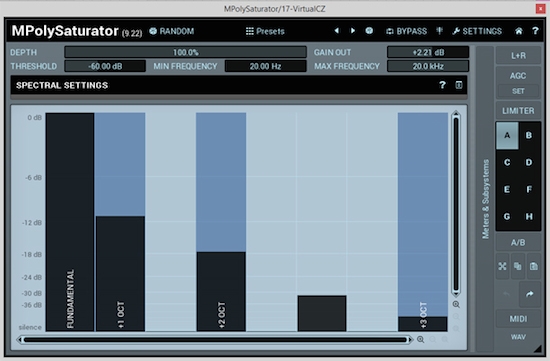Toggle AGC automatic gain compensation
Viewport: 550px width, 361px height.
coord(518,76)
